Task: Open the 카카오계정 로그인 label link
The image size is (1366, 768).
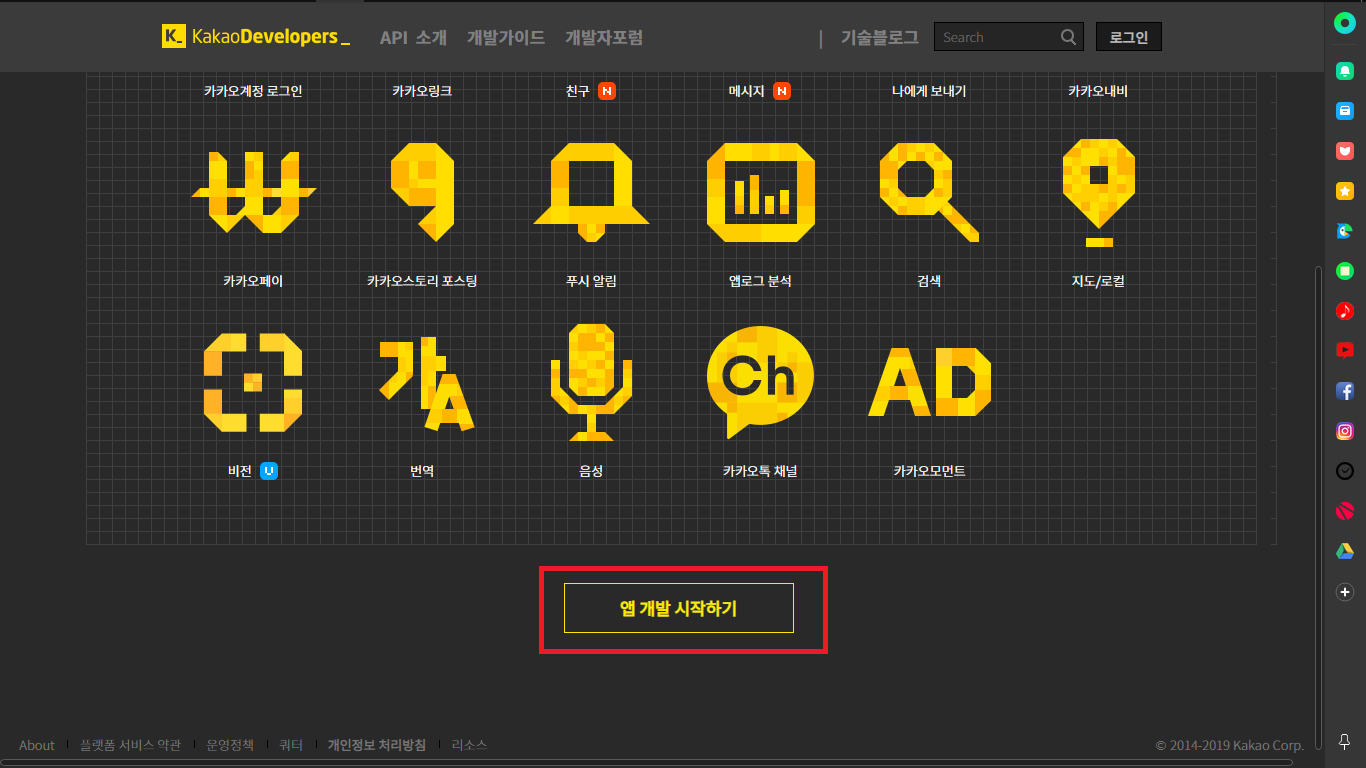Action: (x=253, y=91)
